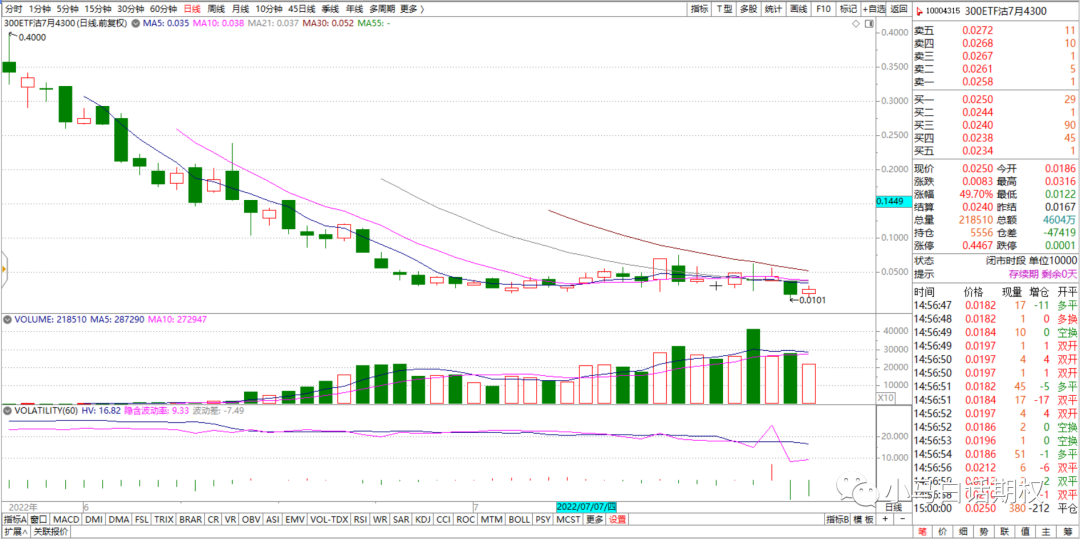Select the MACD indicator tab
This screenshot has width=1080, height=539.
click(66, 520)
